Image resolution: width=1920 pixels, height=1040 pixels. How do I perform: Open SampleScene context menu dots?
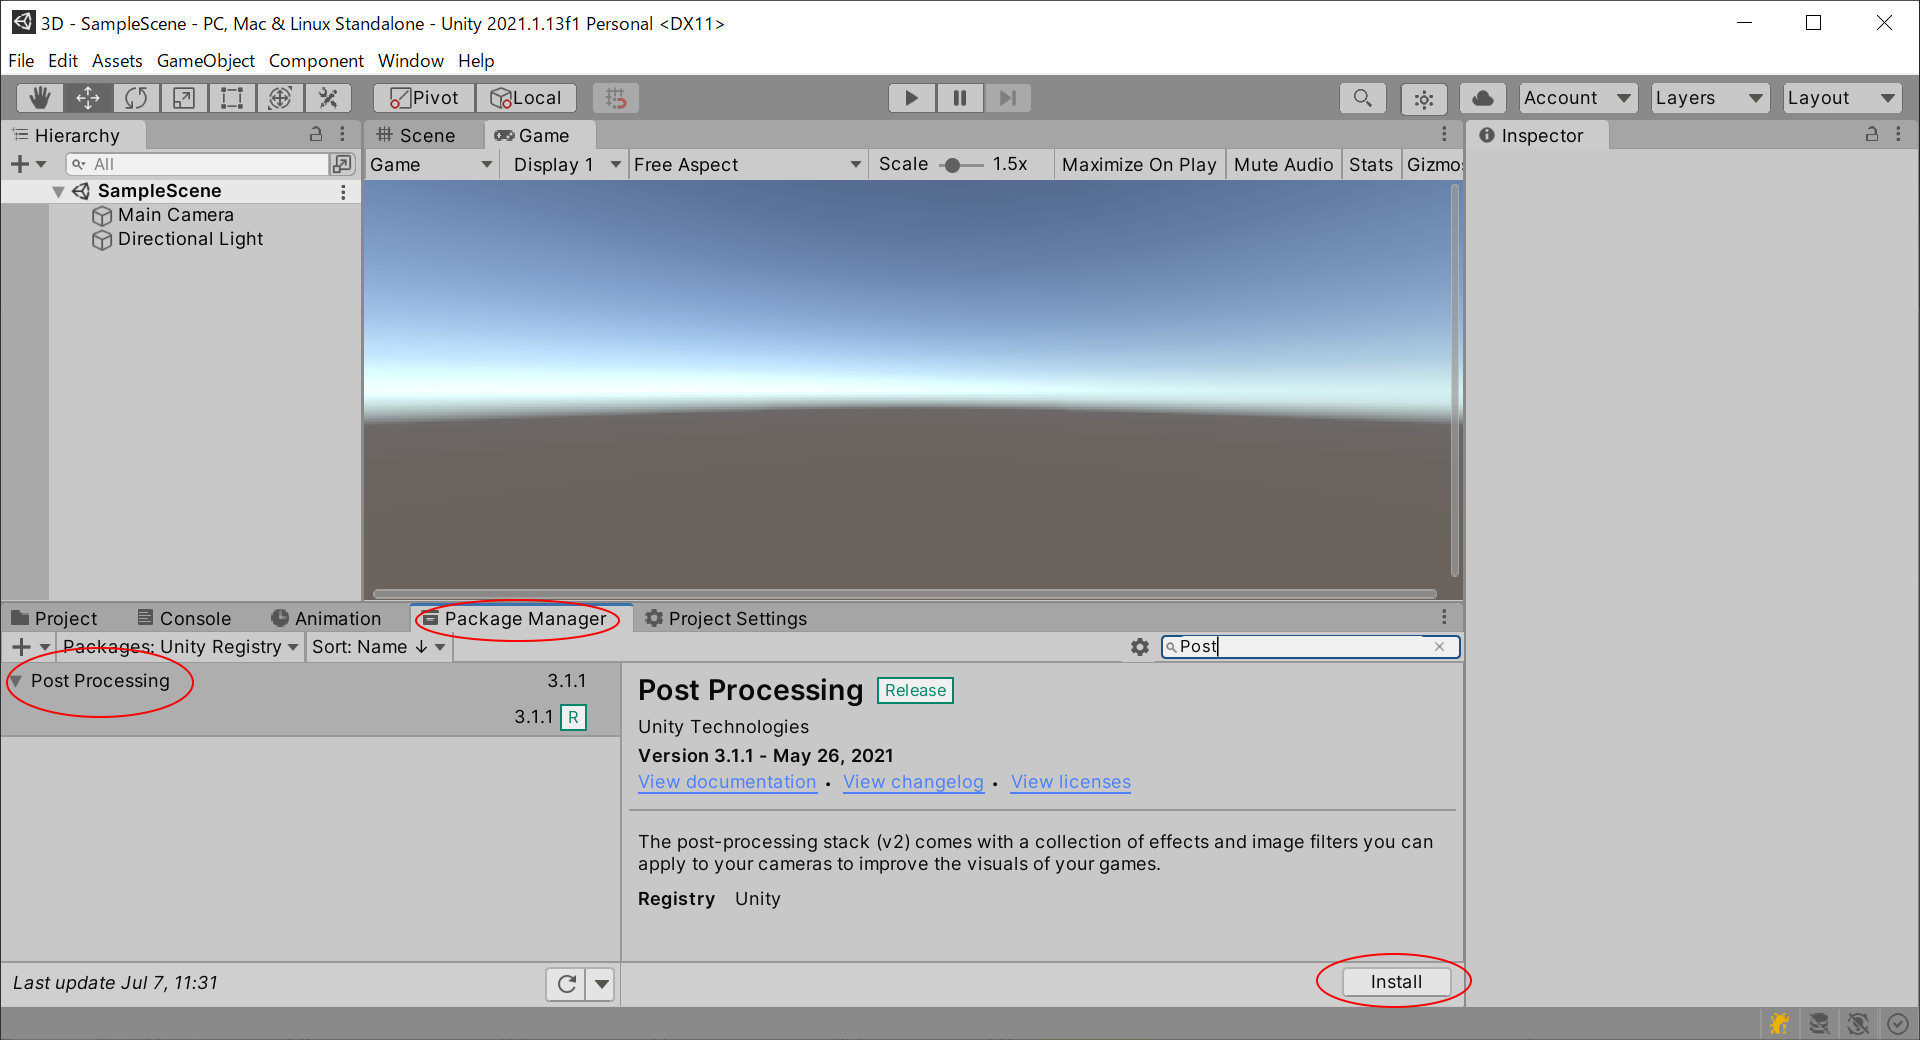[343, 191]
